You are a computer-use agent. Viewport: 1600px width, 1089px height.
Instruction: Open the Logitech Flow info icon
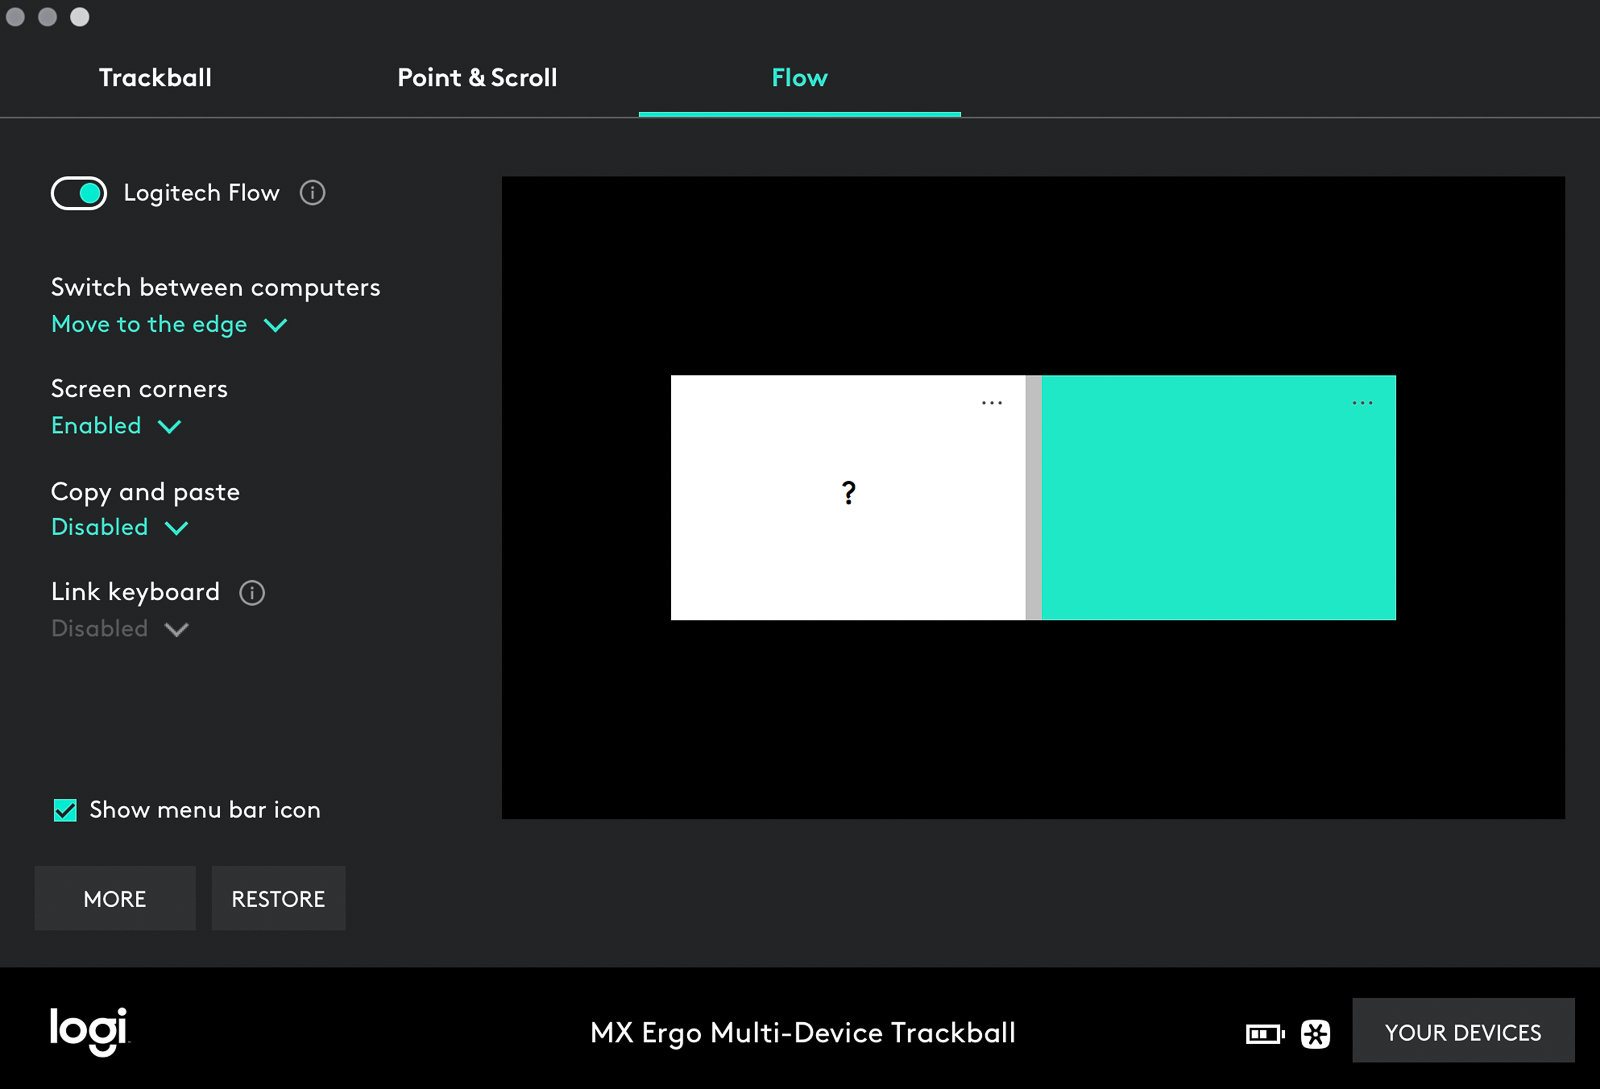312,193
